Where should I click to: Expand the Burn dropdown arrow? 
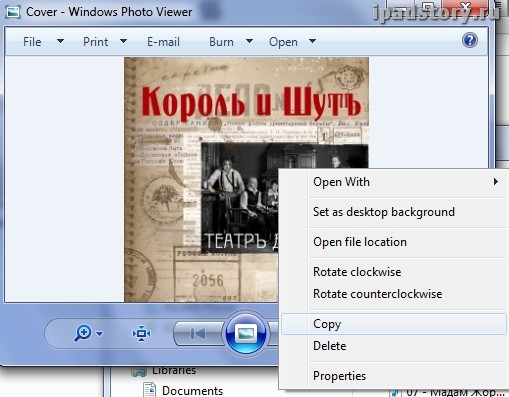249,41
